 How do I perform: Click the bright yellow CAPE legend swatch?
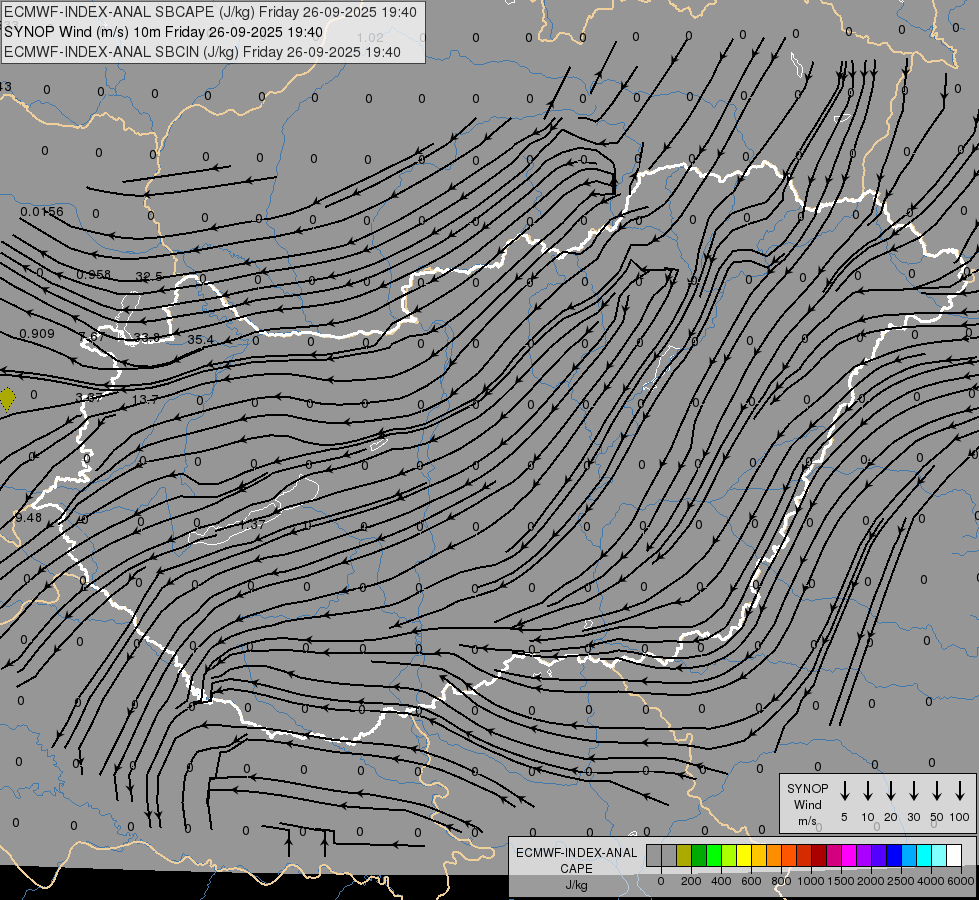[x=744, y=855]
